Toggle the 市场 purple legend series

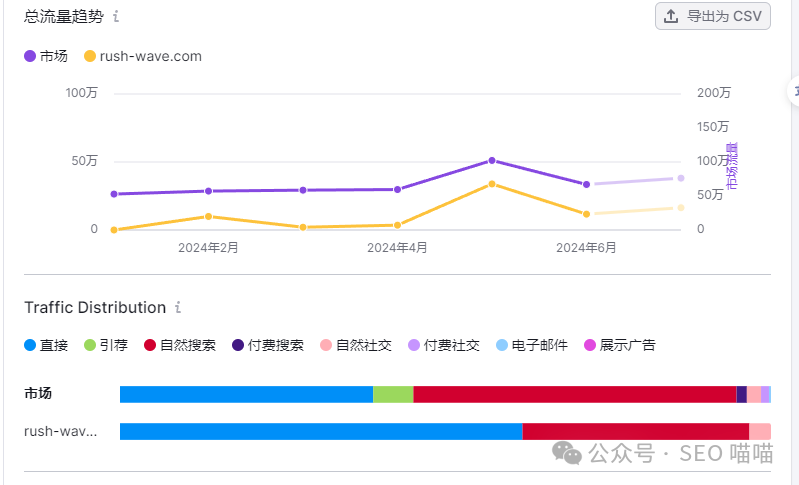coord(46,56)
